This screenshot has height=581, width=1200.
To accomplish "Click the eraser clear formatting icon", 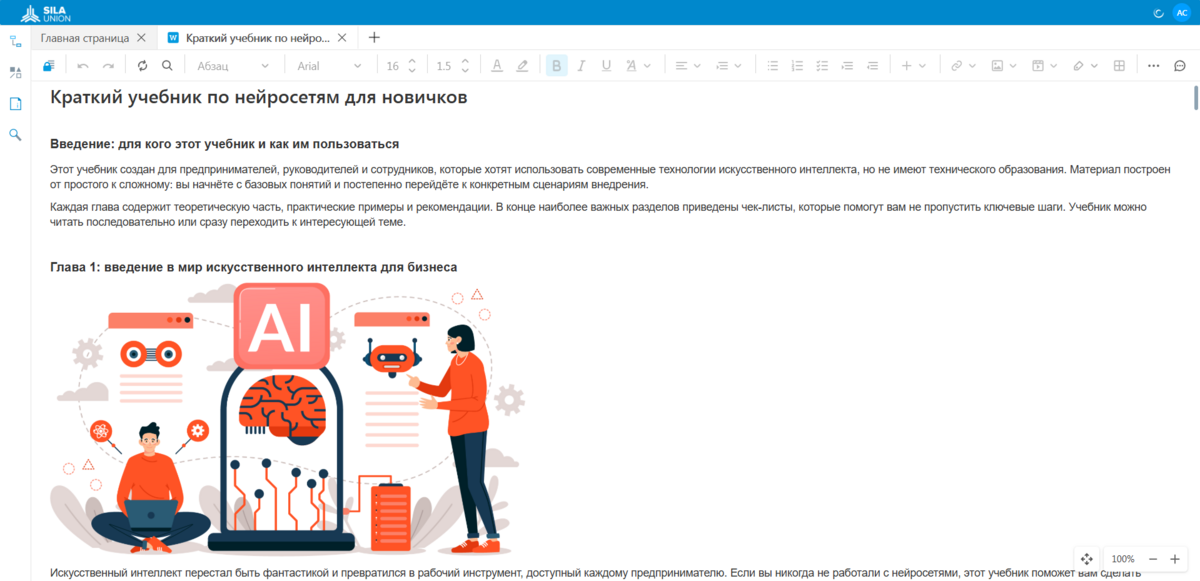I will coord(1078,66).
